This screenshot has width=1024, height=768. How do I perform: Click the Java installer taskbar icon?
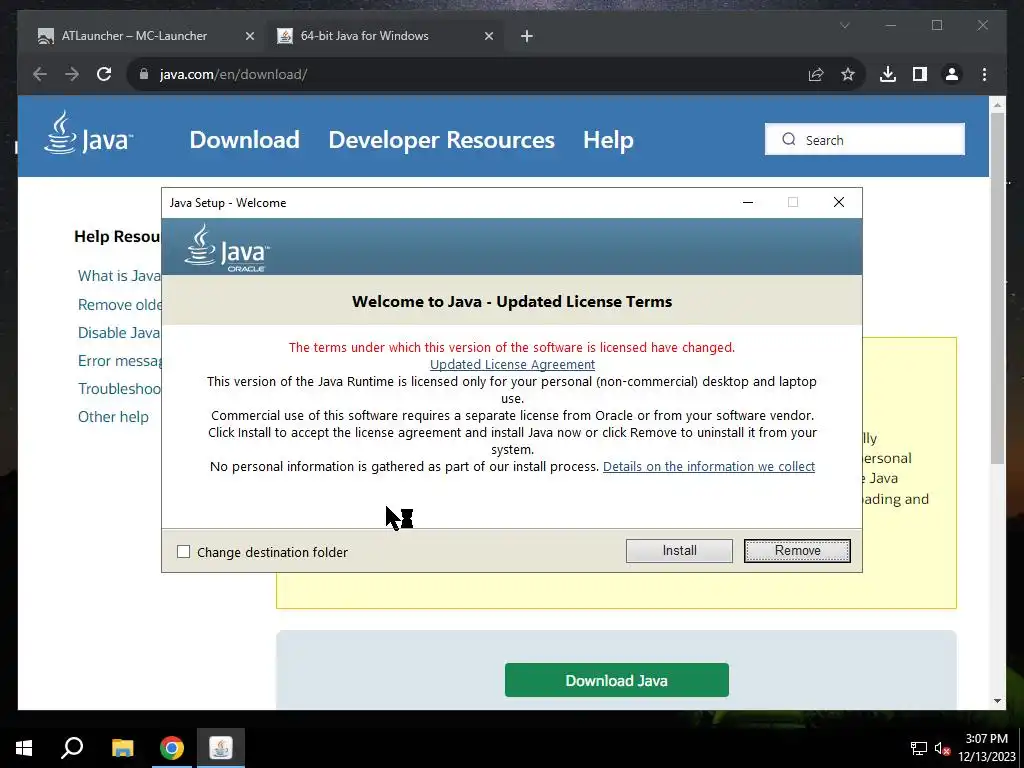point(221,748)
